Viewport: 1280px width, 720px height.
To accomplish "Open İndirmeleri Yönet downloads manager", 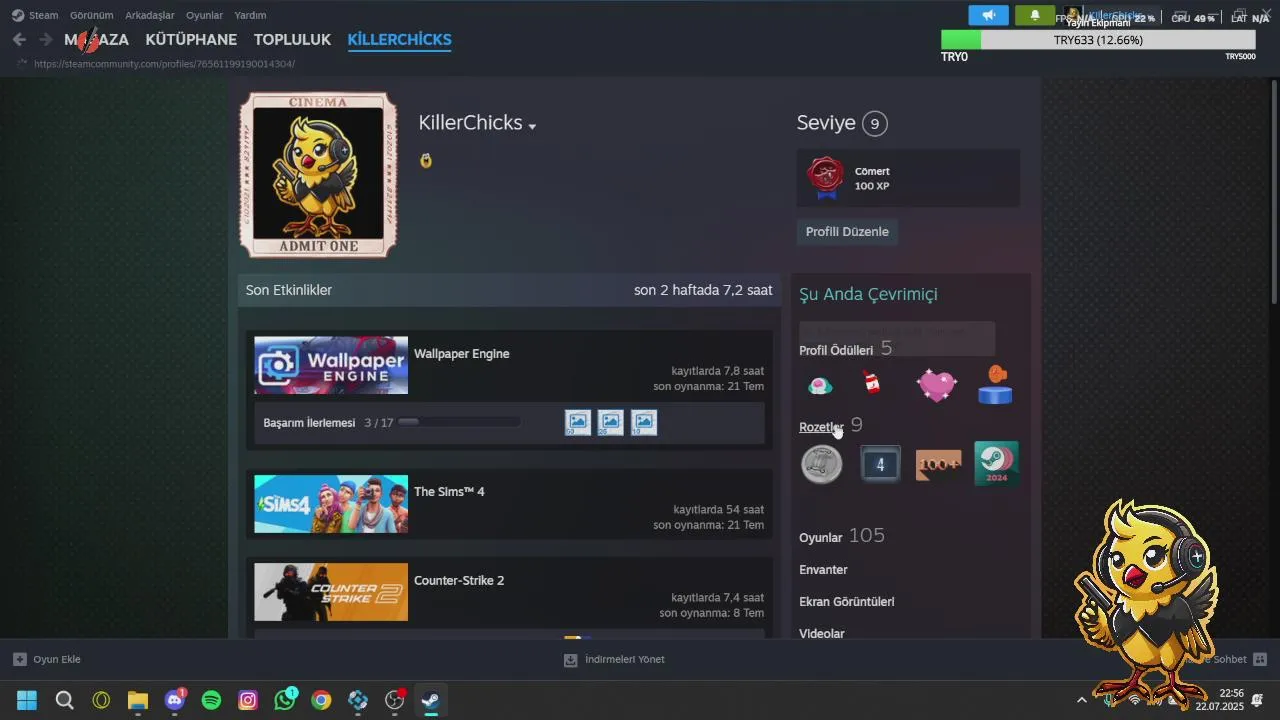I will 614,660.
